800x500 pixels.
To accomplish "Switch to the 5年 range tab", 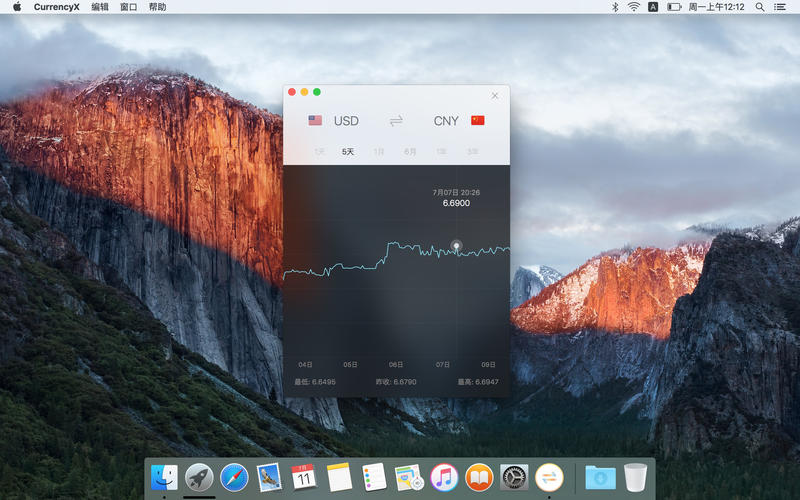I will click(472, 152).
